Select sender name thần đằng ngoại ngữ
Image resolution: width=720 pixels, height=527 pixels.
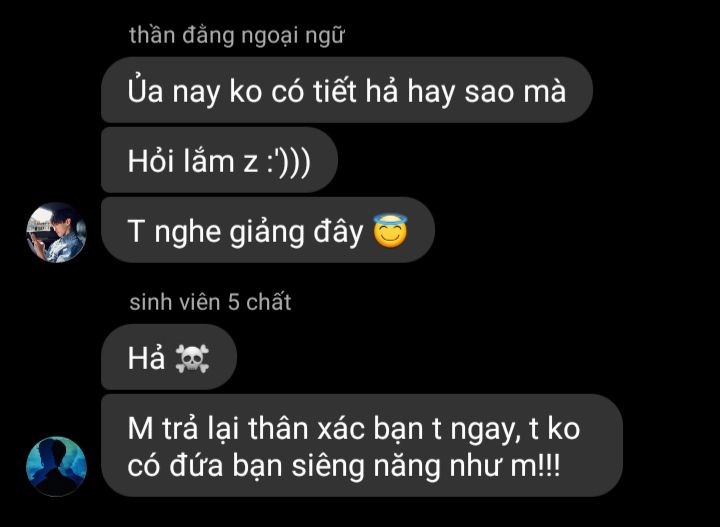pyautogui.click(x=236, y=36)
